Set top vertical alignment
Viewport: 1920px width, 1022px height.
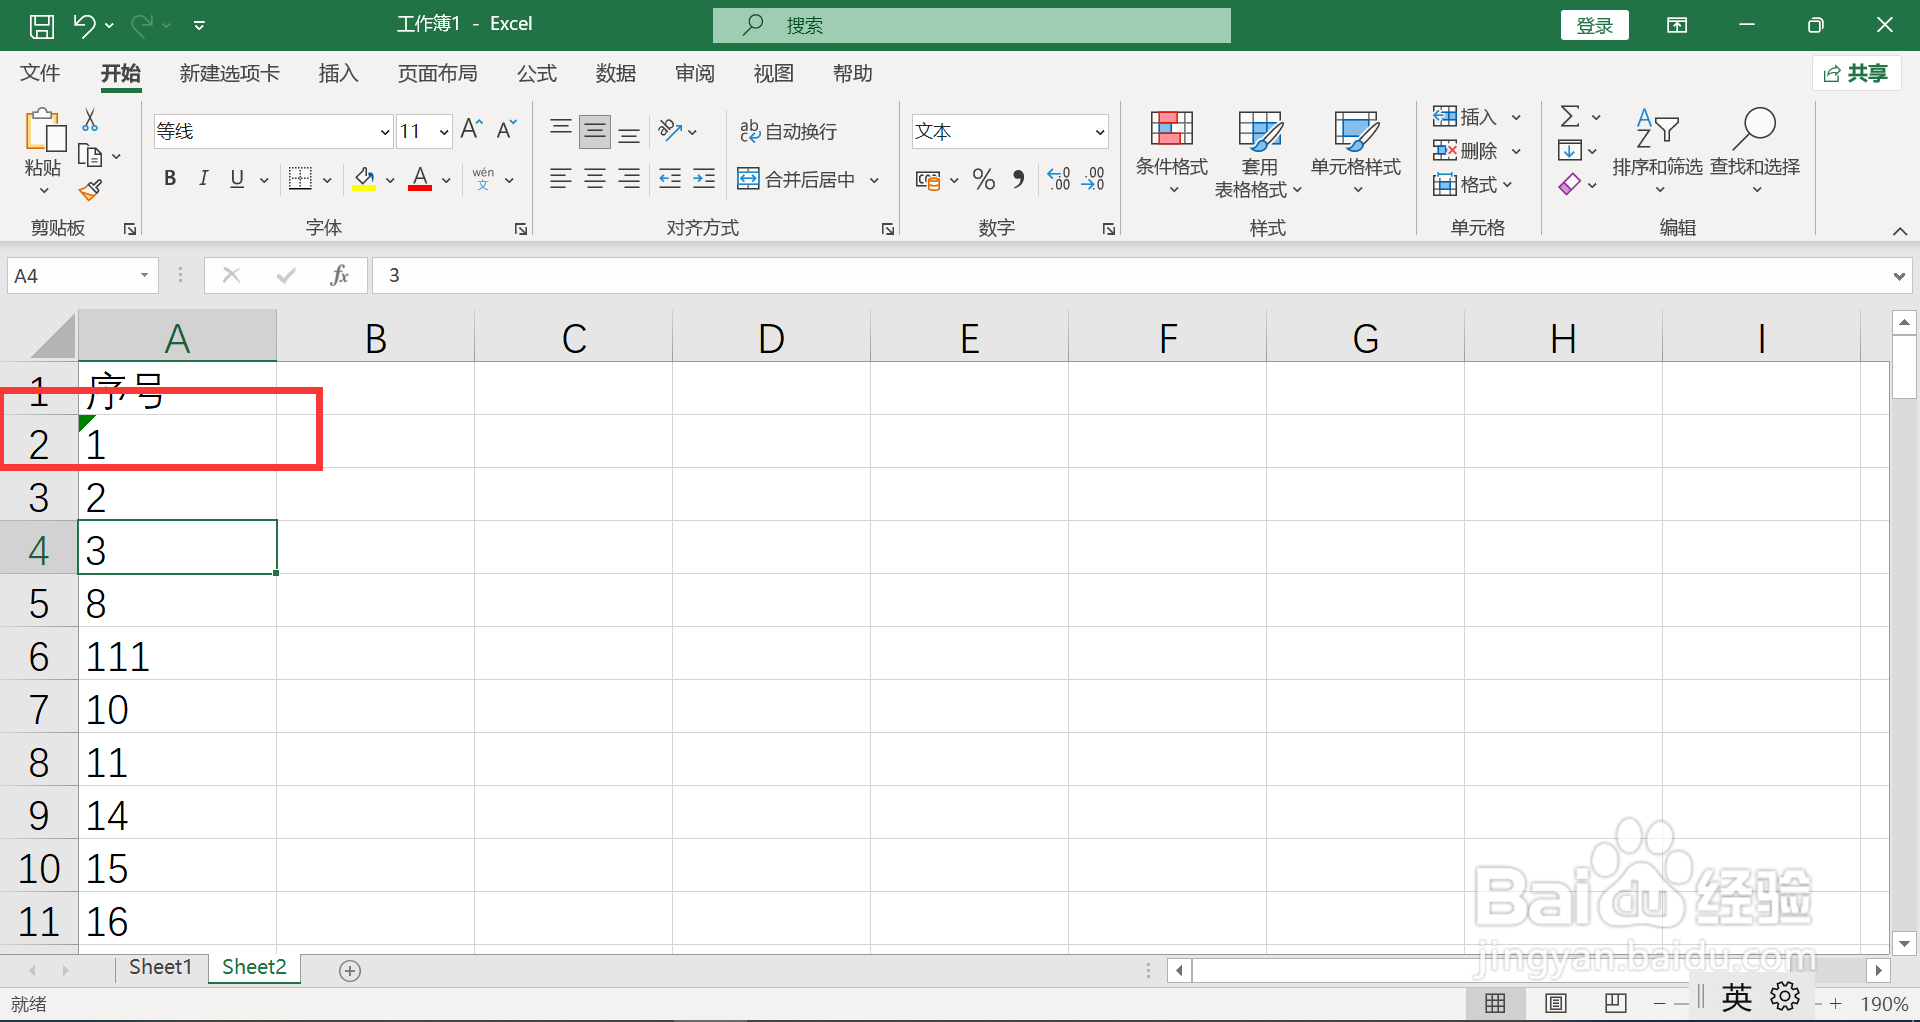pyautogui.click(x=561, y=130)
